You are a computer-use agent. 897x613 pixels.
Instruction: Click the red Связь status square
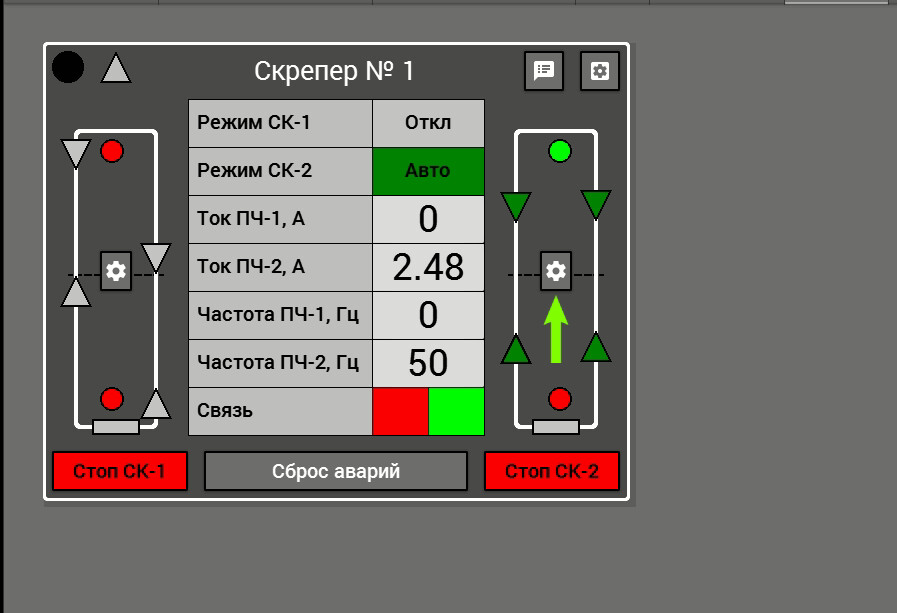tap(400, 411)
